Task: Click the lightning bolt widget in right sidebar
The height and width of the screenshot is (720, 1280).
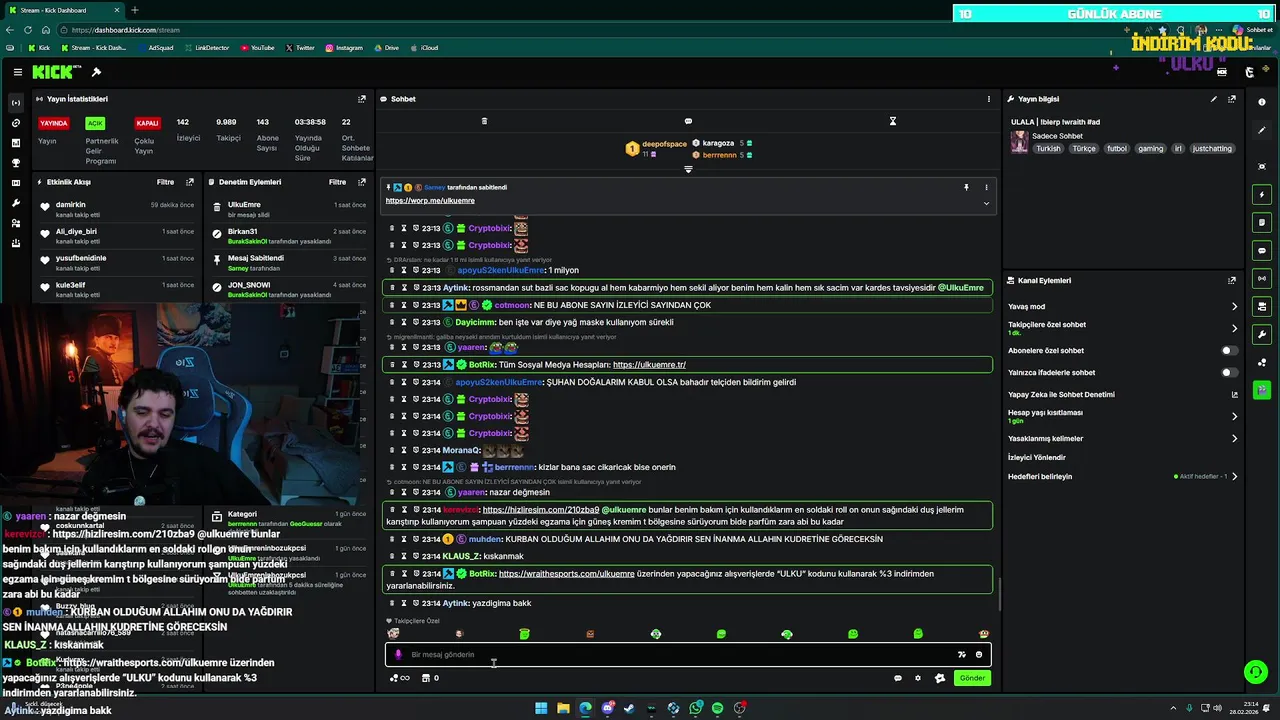Action: (1262, 194)
